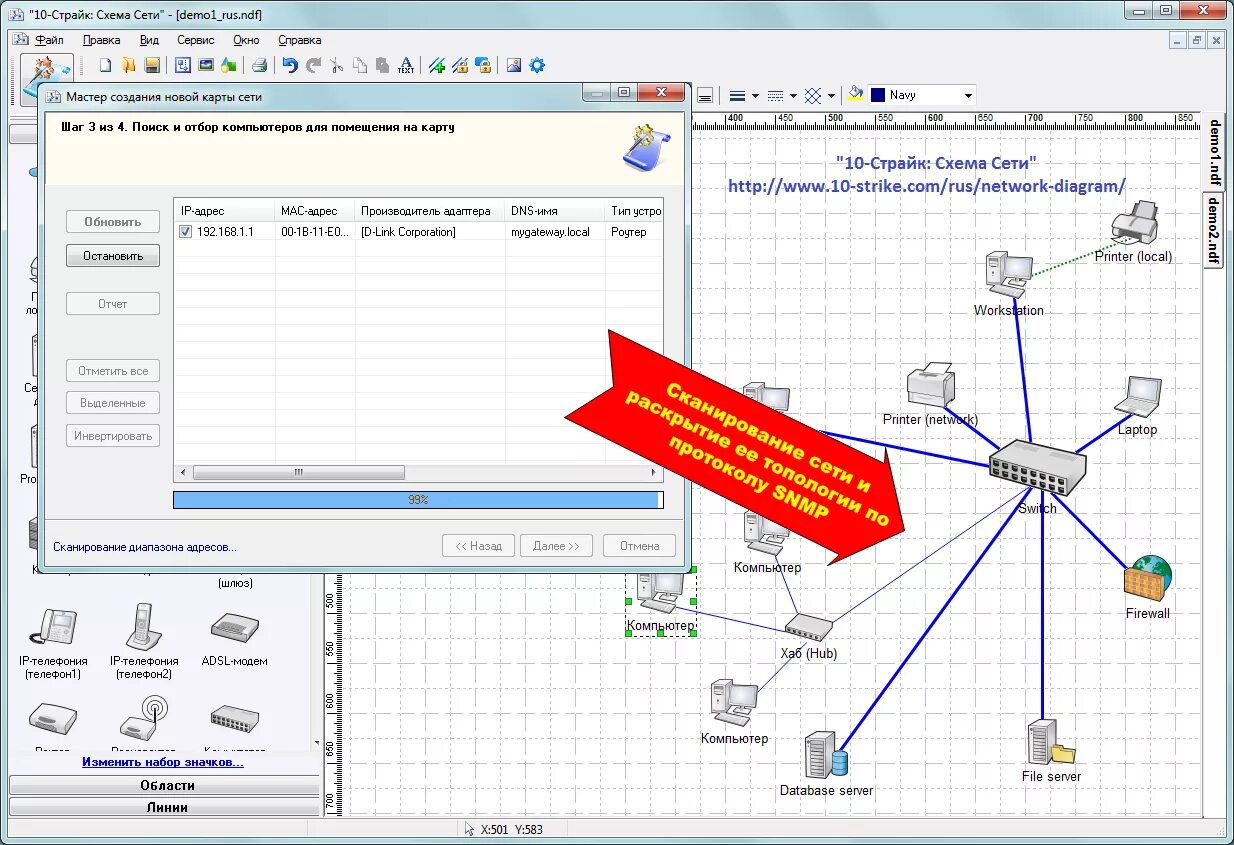
Task: Click the Save diagram toolbar icon
Action: pyautogui.click(x=152, y=66)
